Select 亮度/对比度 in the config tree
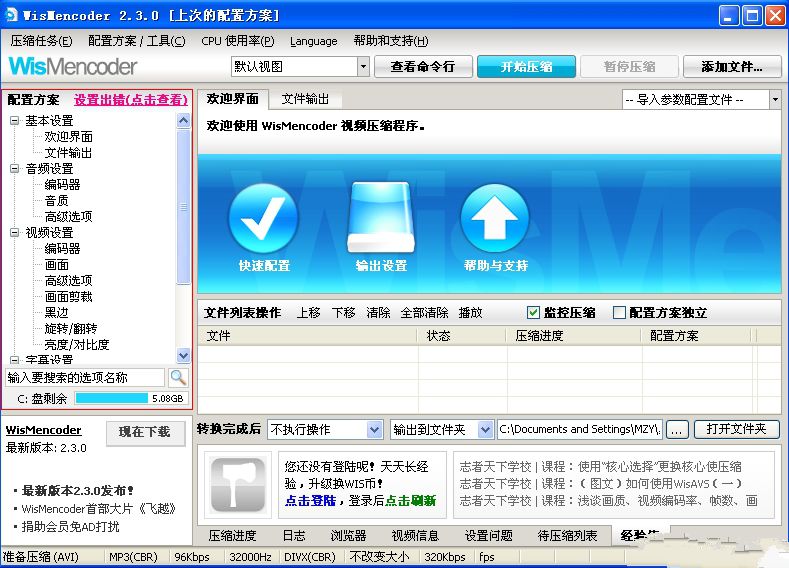Viewport: 789px width, 568px height. tap(77, 345)
